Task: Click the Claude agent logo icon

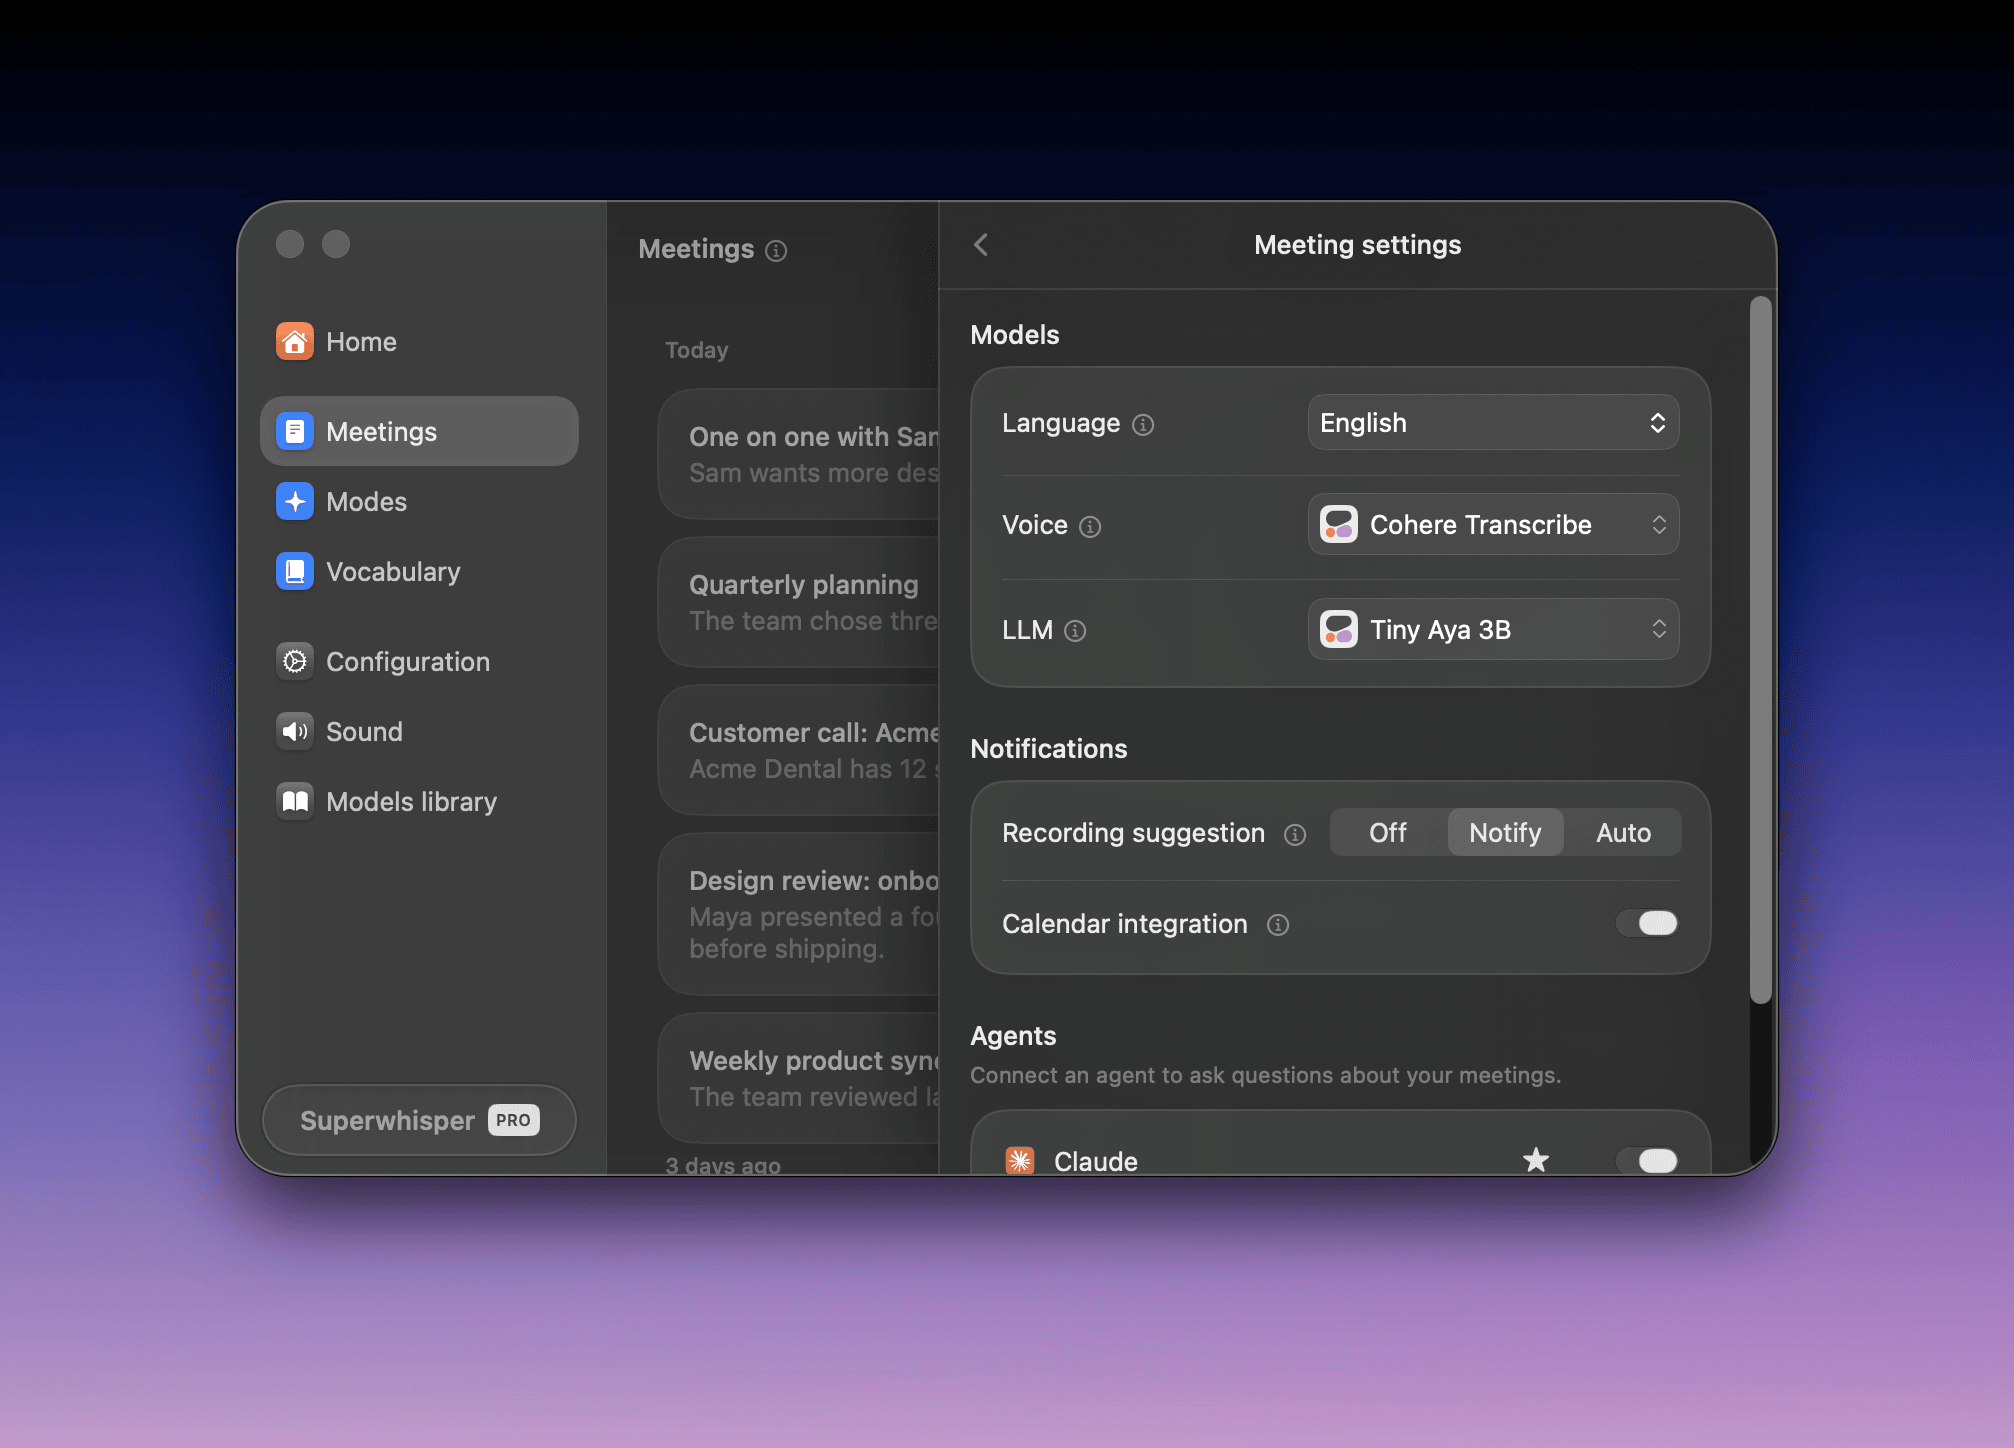Action: 1020,1161
